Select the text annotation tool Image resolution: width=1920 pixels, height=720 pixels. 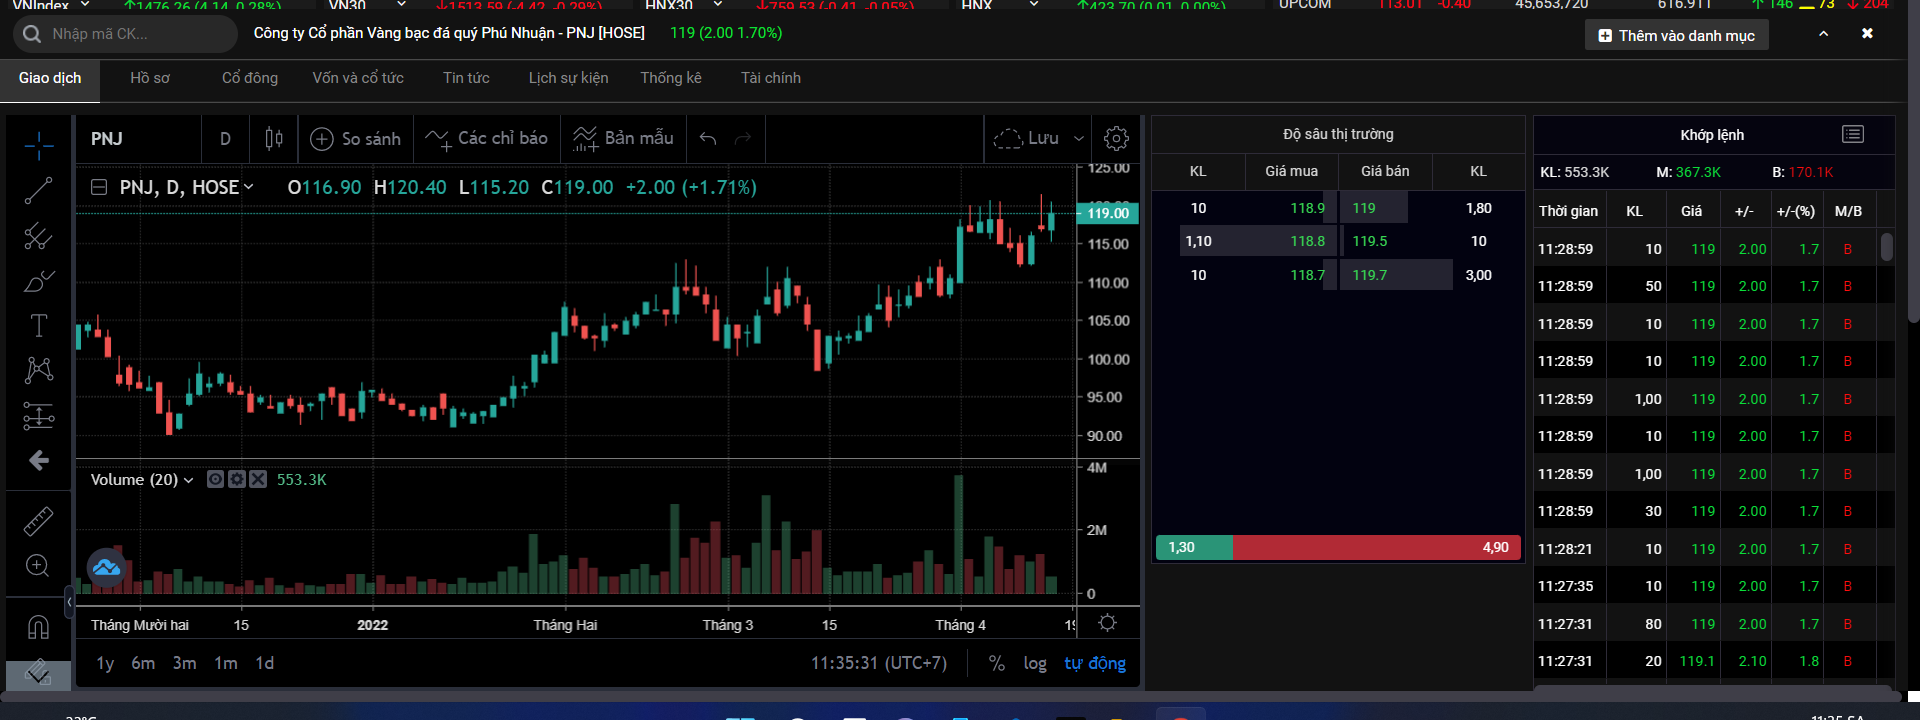pyautogui.click(x=39, y=325)
